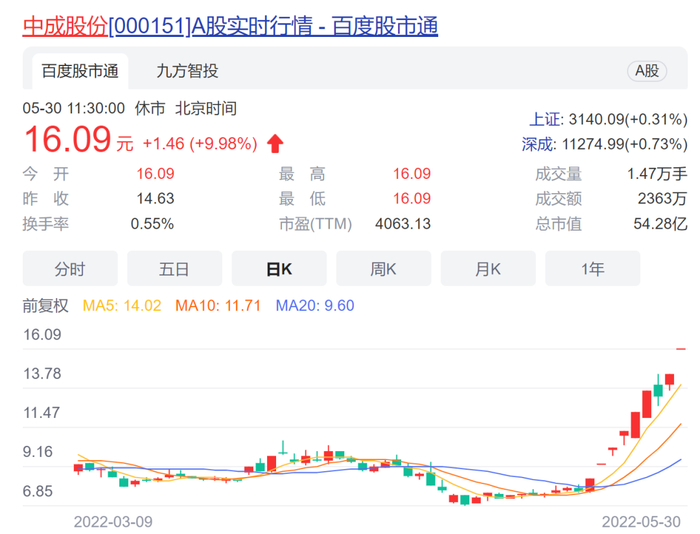Switch to the 百度股市通 tab
Image resolution: width=700 pixels, height=534 pixels.
click(80, 71)
